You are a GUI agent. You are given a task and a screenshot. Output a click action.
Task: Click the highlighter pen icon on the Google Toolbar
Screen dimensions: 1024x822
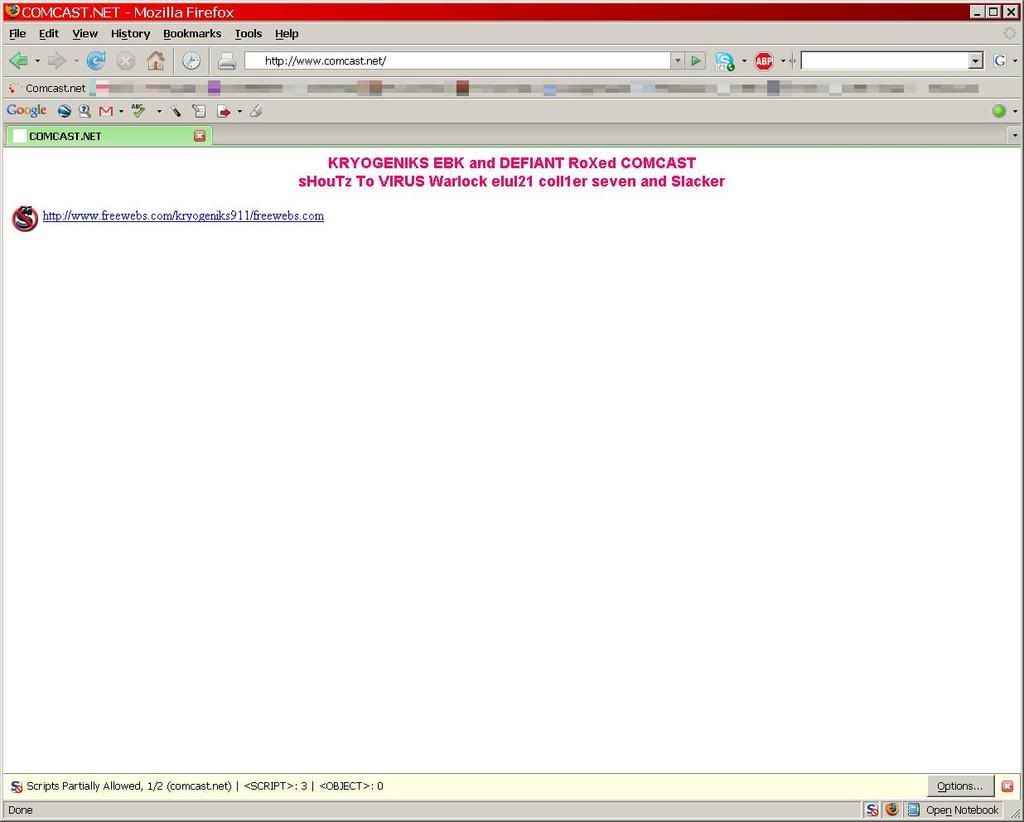point(175,112)
